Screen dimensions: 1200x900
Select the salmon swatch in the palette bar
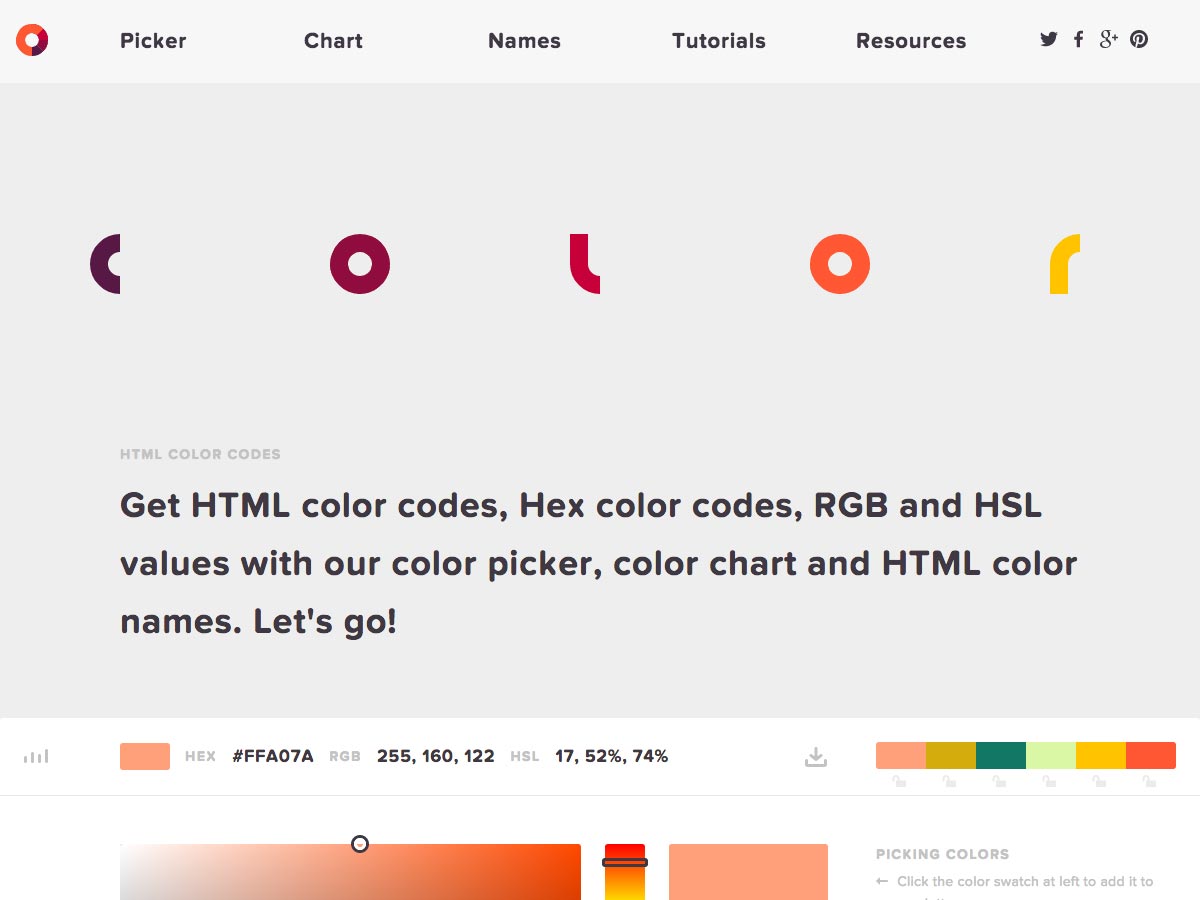coord(901,756)
